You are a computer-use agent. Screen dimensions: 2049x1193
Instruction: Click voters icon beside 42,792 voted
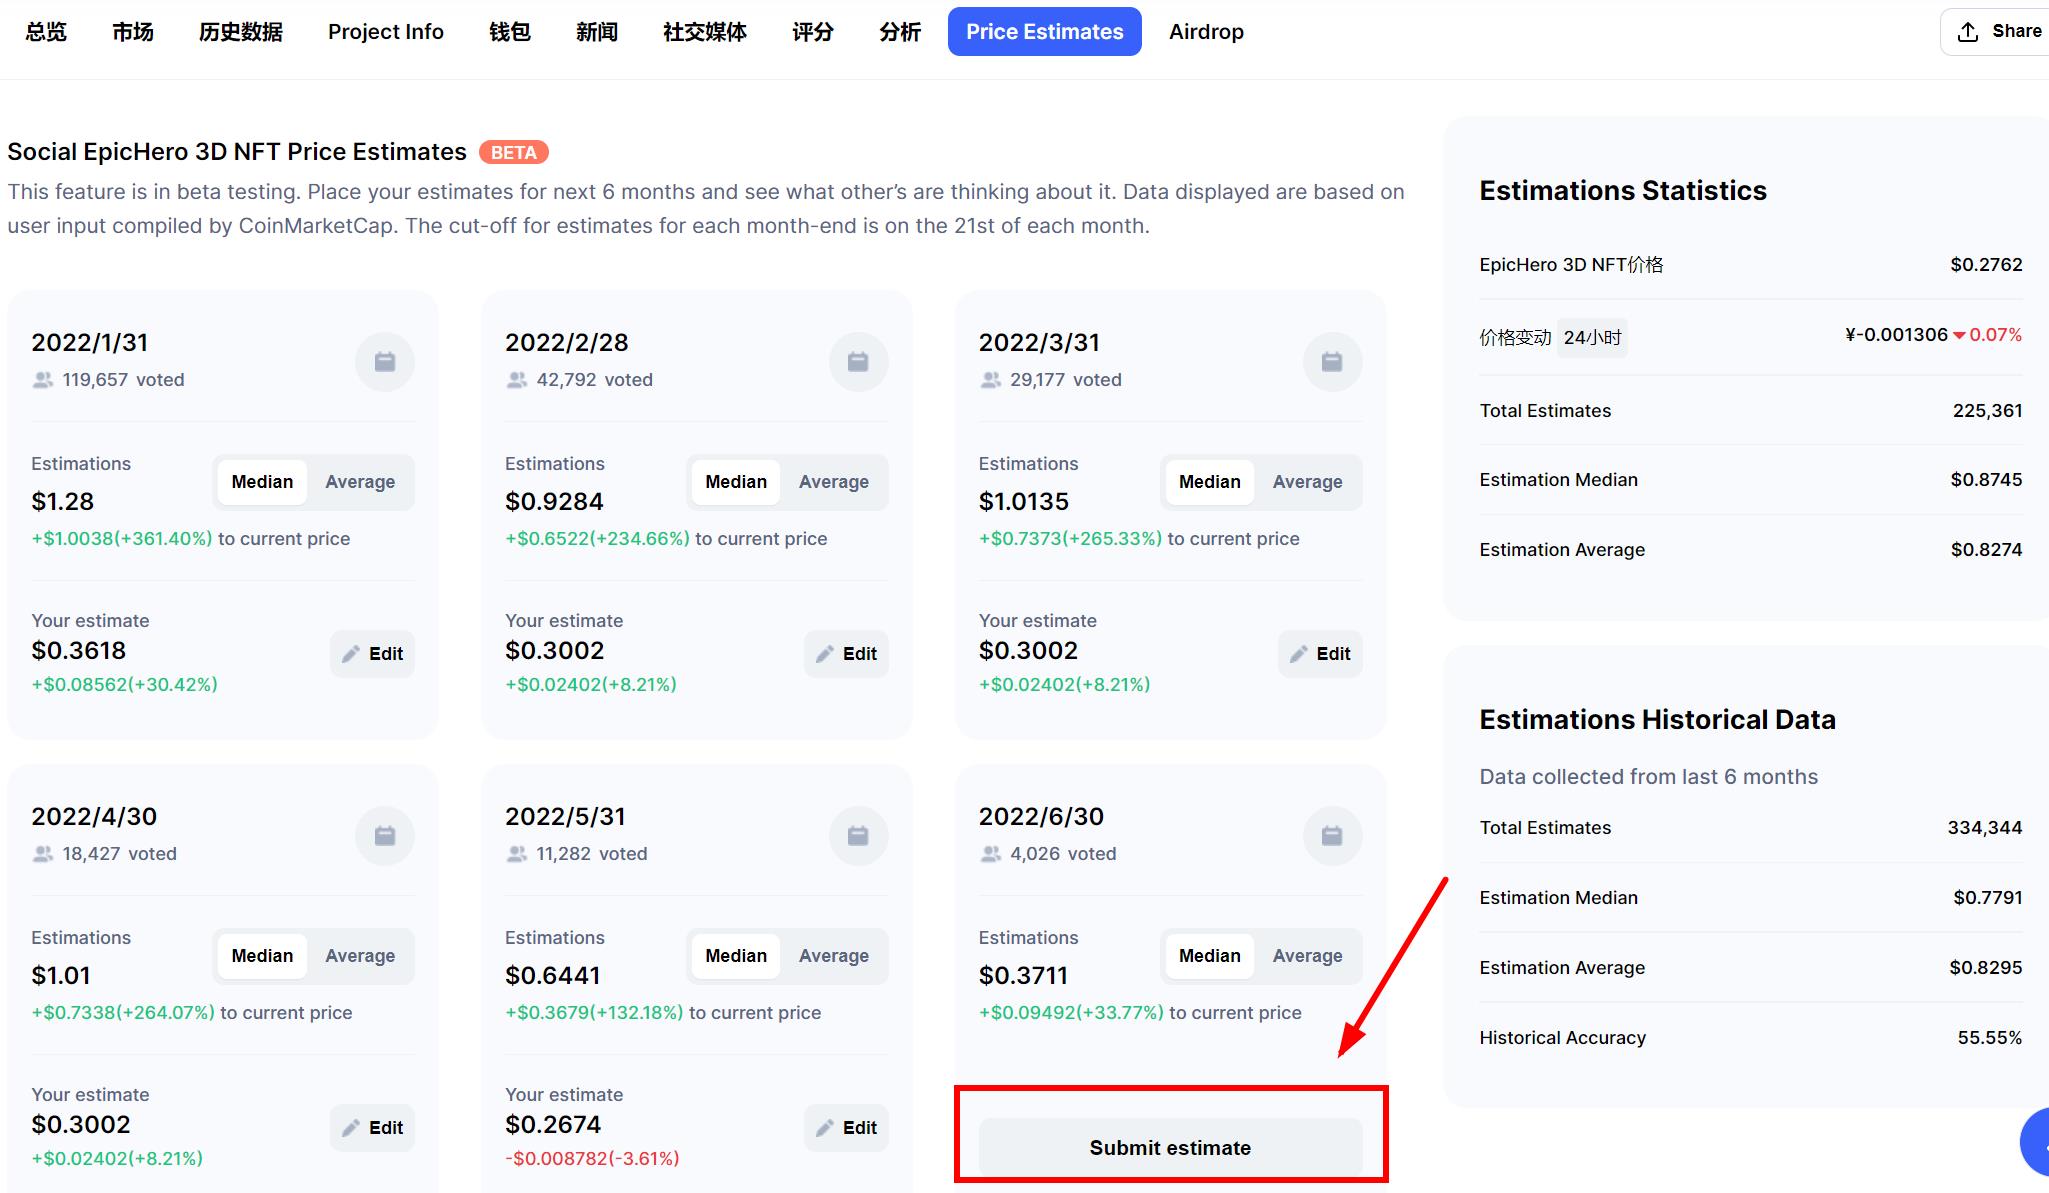click(517, 380)
